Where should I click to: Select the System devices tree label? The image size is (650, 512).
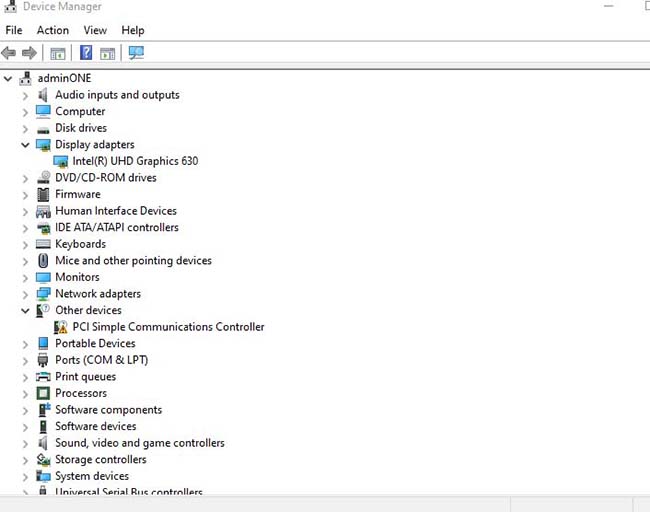(x=92, y=476)
